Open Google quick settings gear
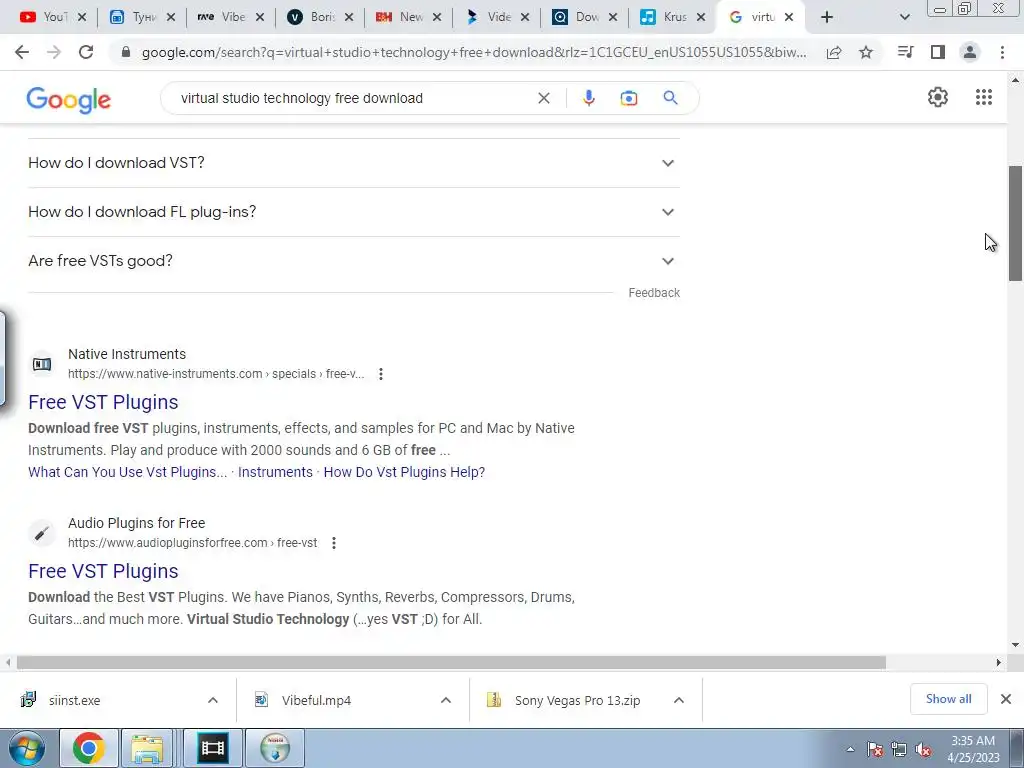 [x=938, y=97]
